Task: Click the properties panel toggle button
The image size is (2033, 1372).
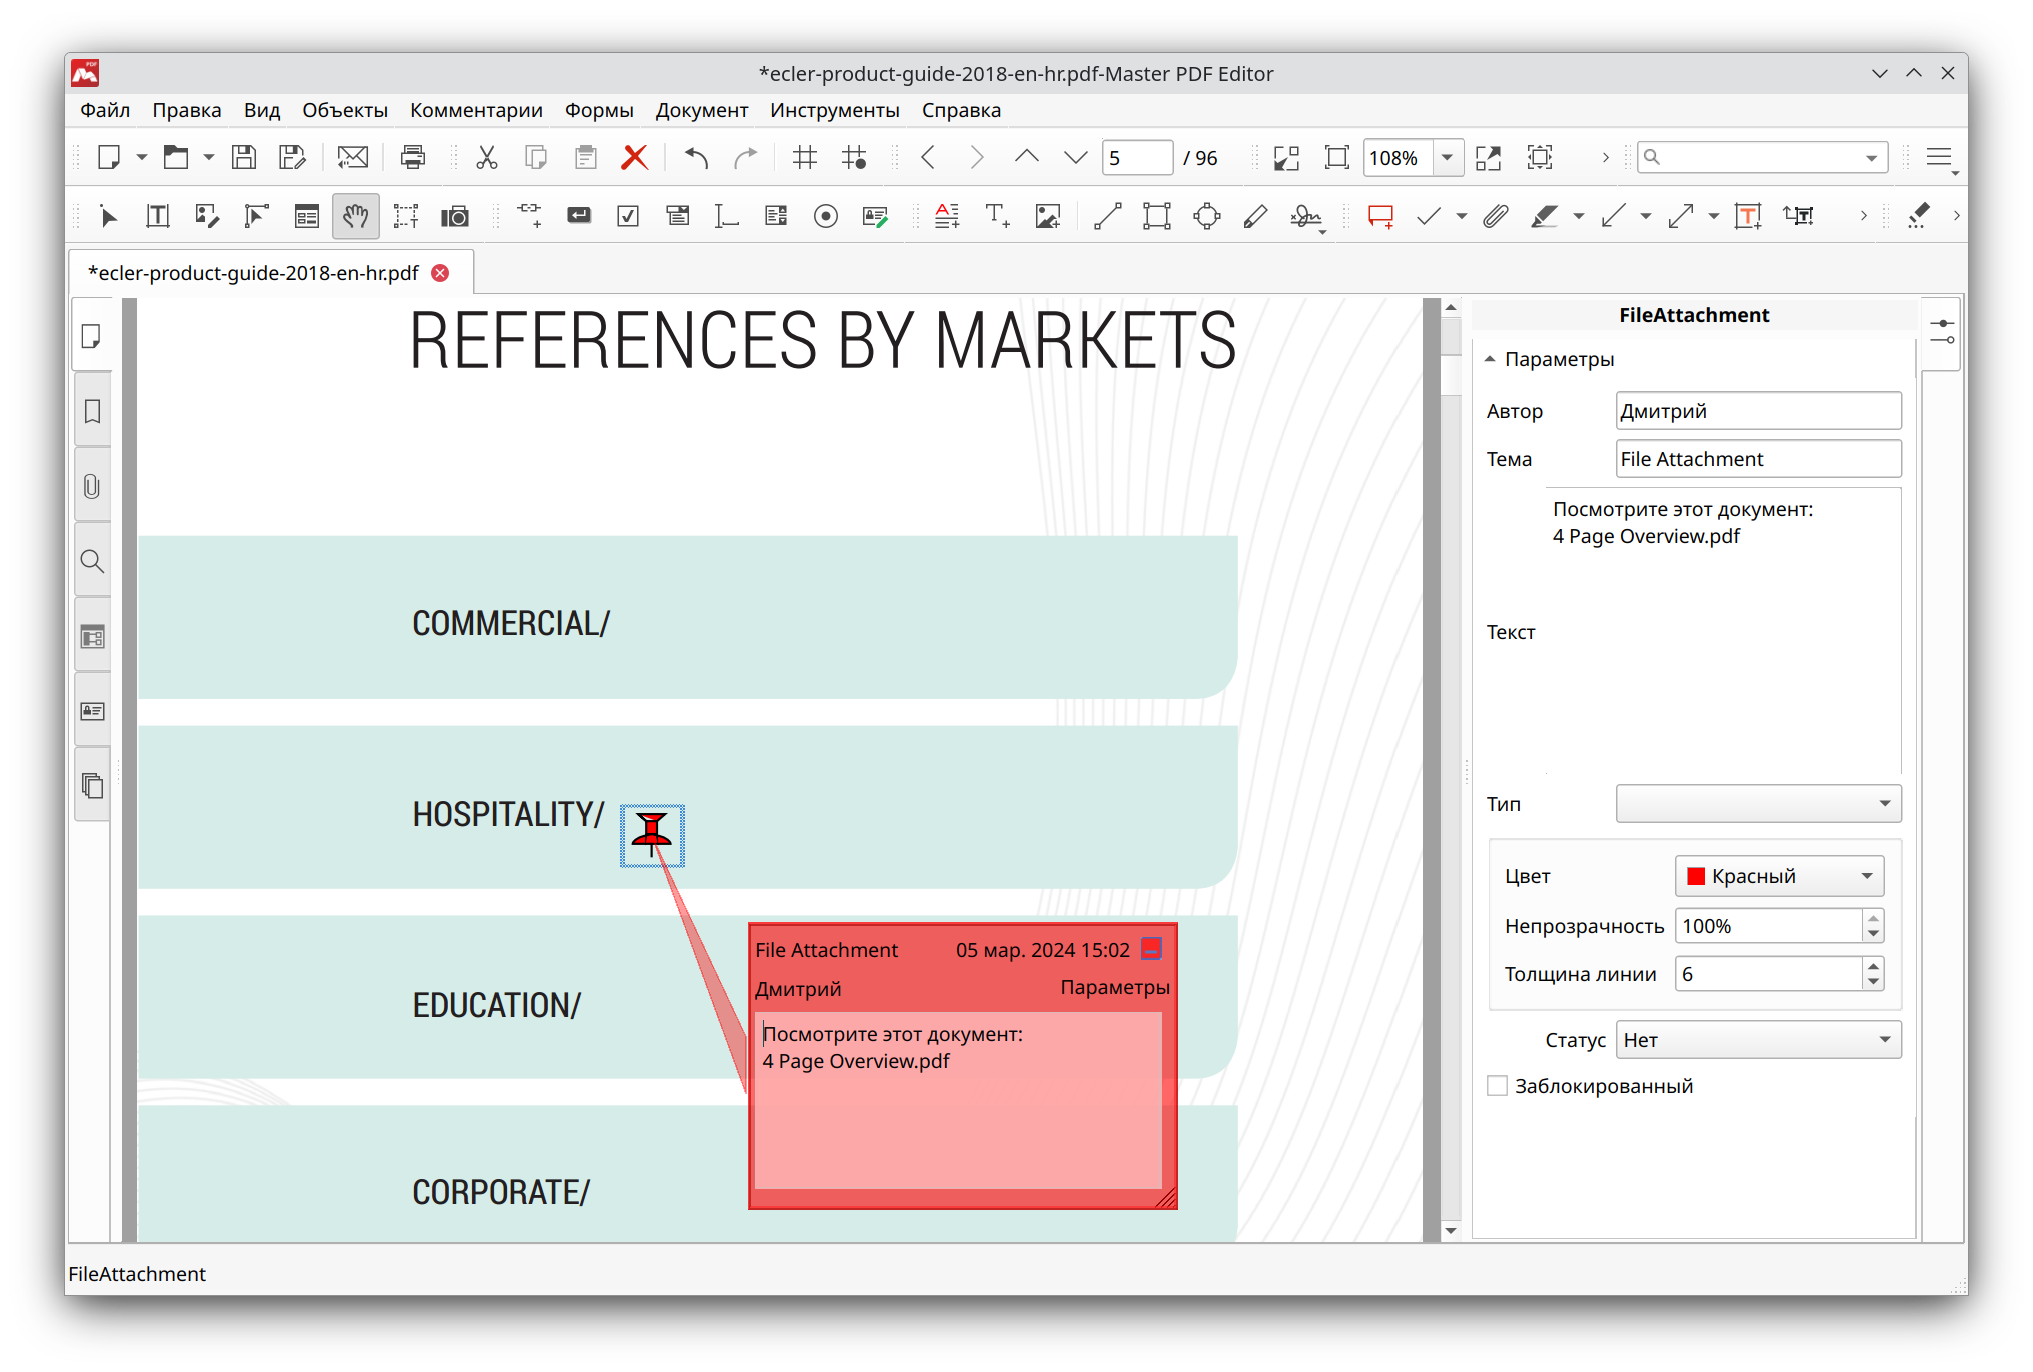Action: coord(1941,333)
